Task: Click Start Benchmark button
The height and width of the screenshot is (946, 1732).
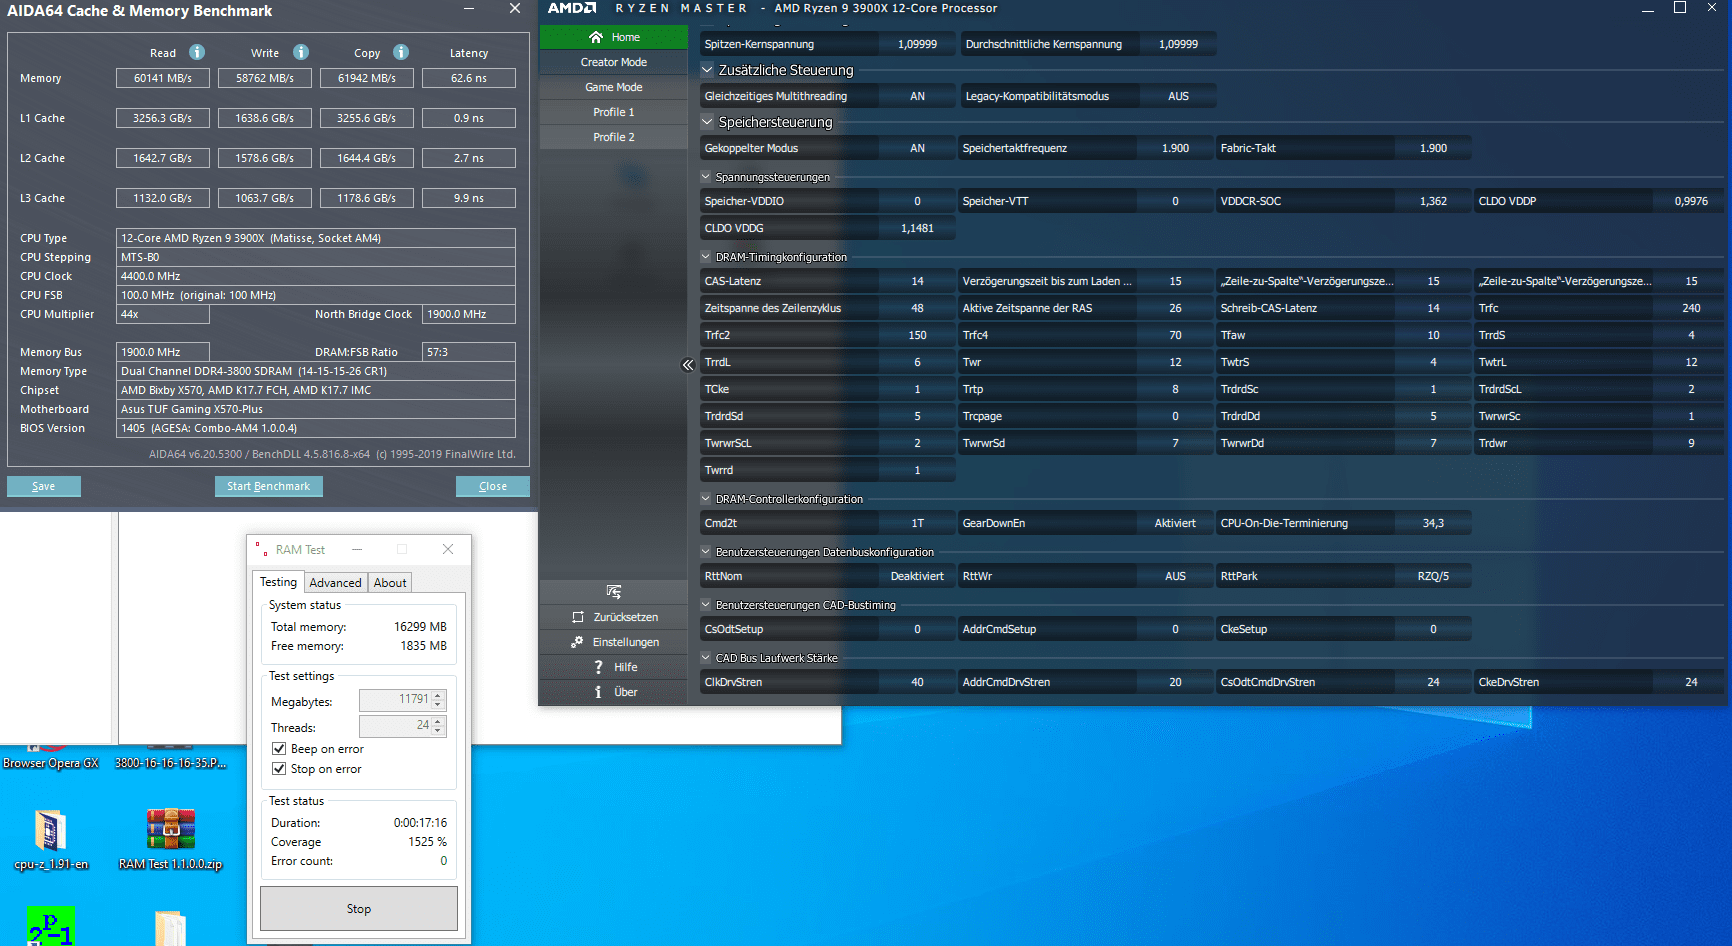Action: click(268, 486)
